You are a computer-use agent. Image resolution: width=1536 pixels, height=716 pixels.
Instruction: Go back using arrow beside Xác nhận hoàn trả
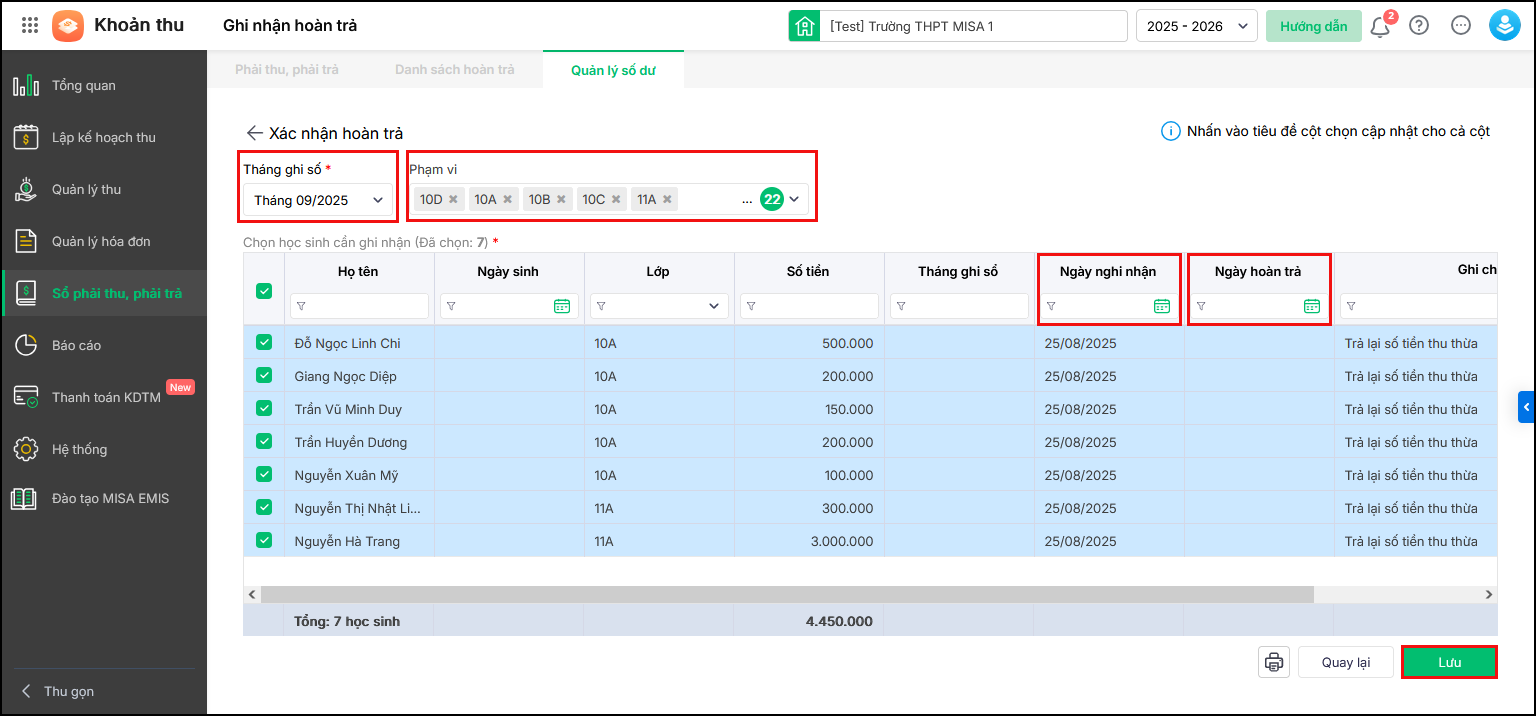pyautogui.click(x=254, y=133)
